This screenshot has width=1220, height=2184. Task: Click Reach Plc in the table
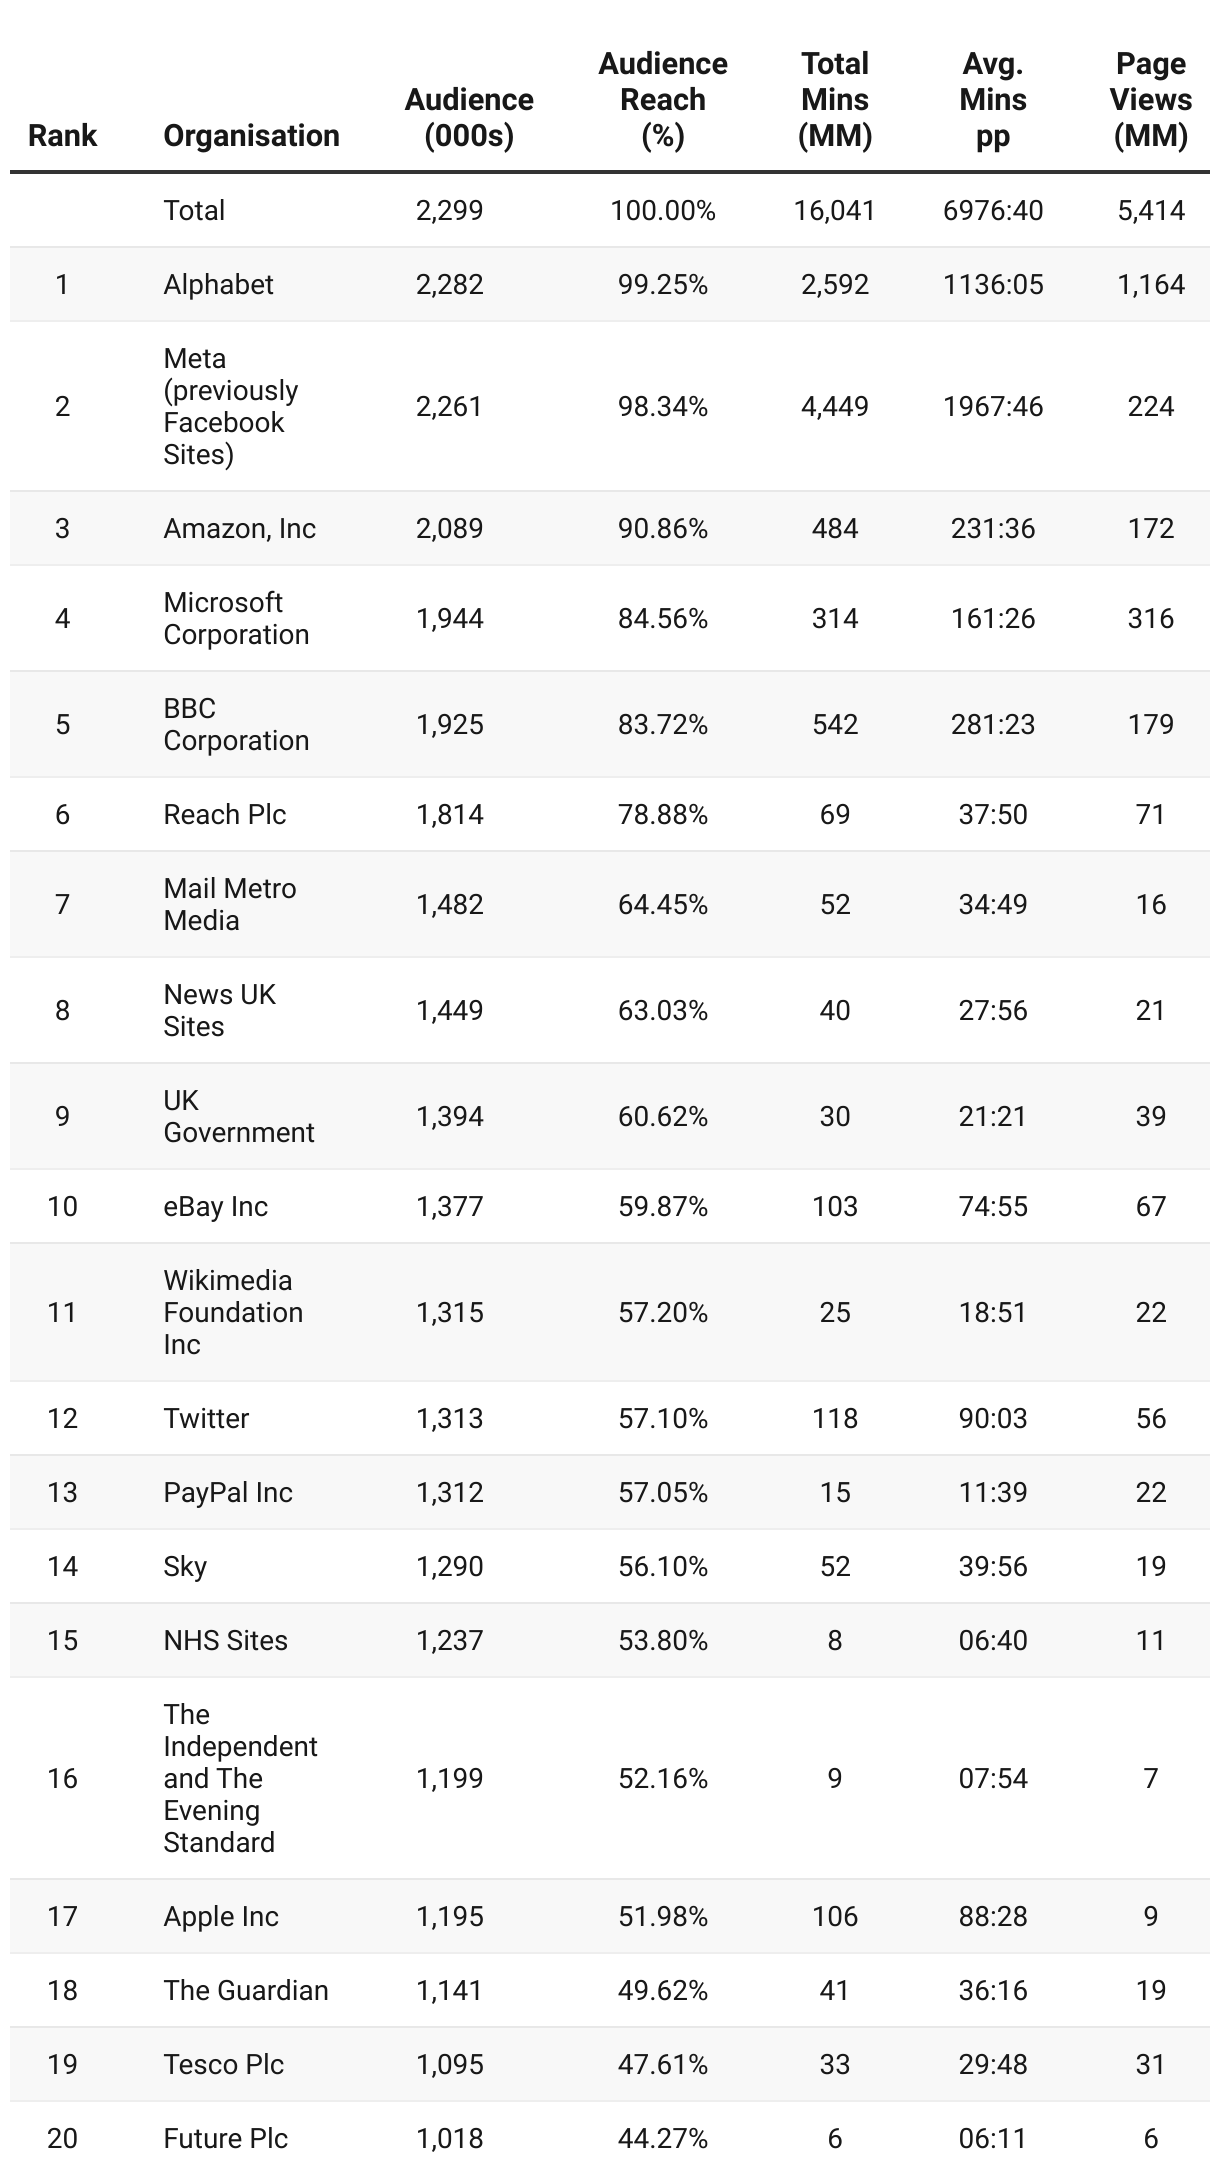tap(224, 814)
